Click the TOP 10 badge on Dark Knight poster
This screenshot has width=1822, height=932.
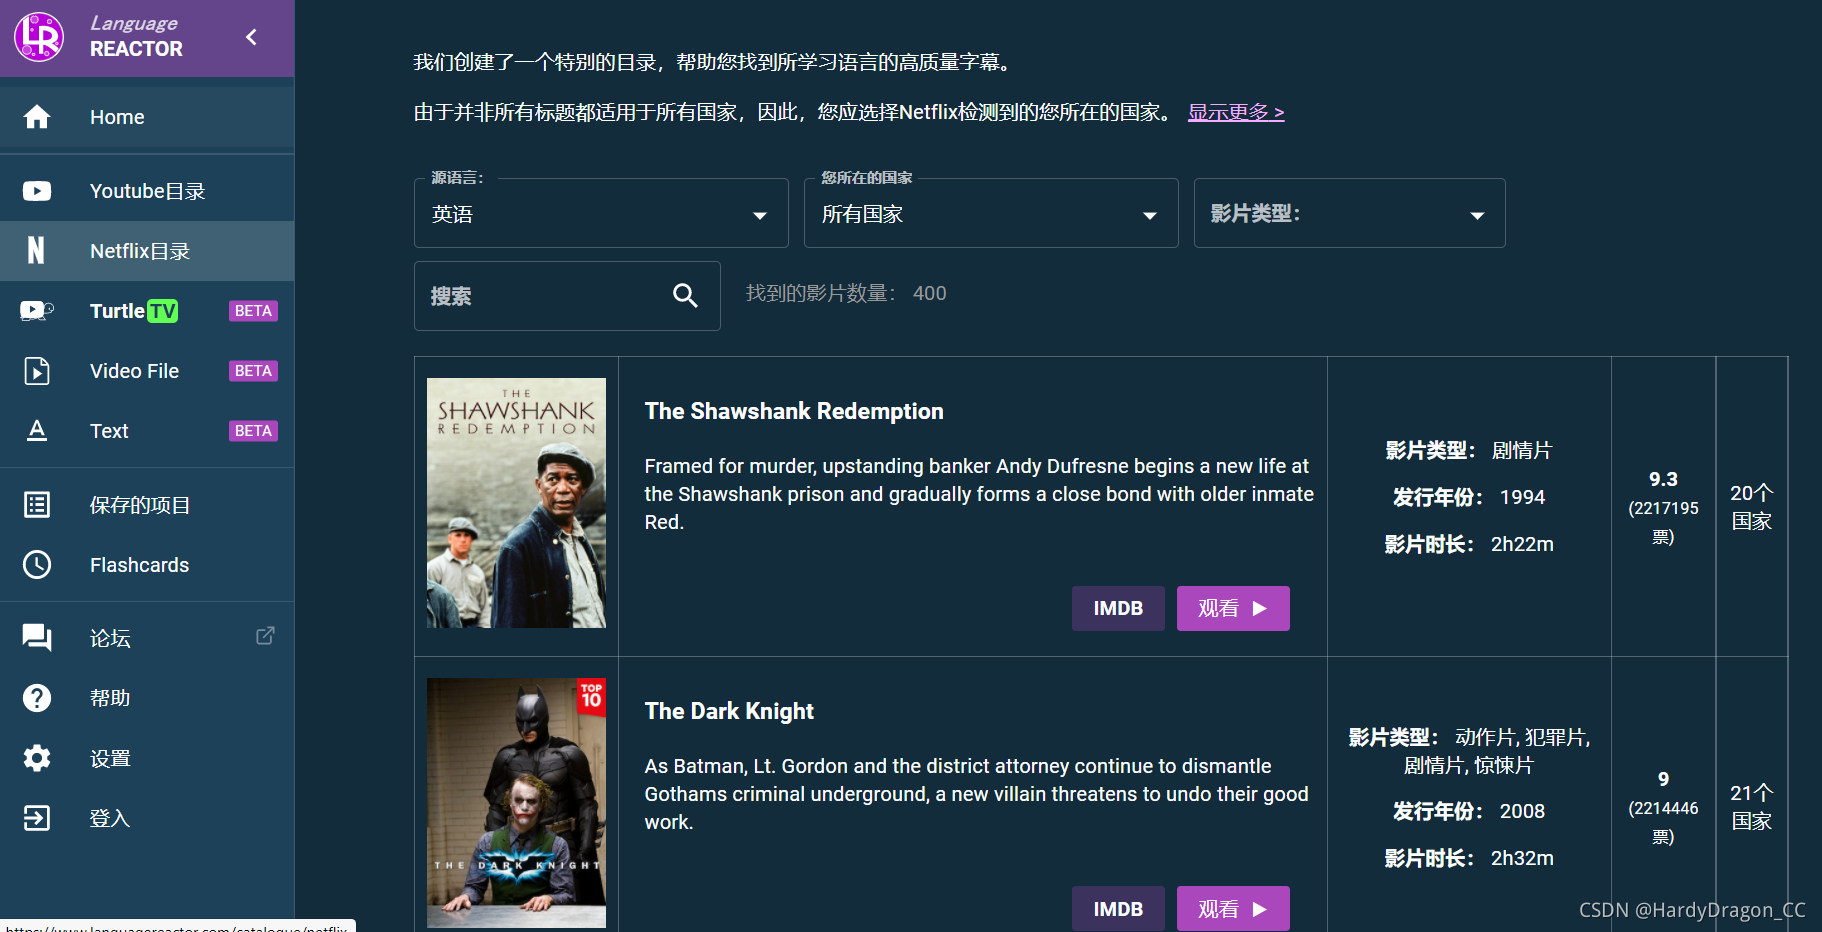[x=592, y=695]
